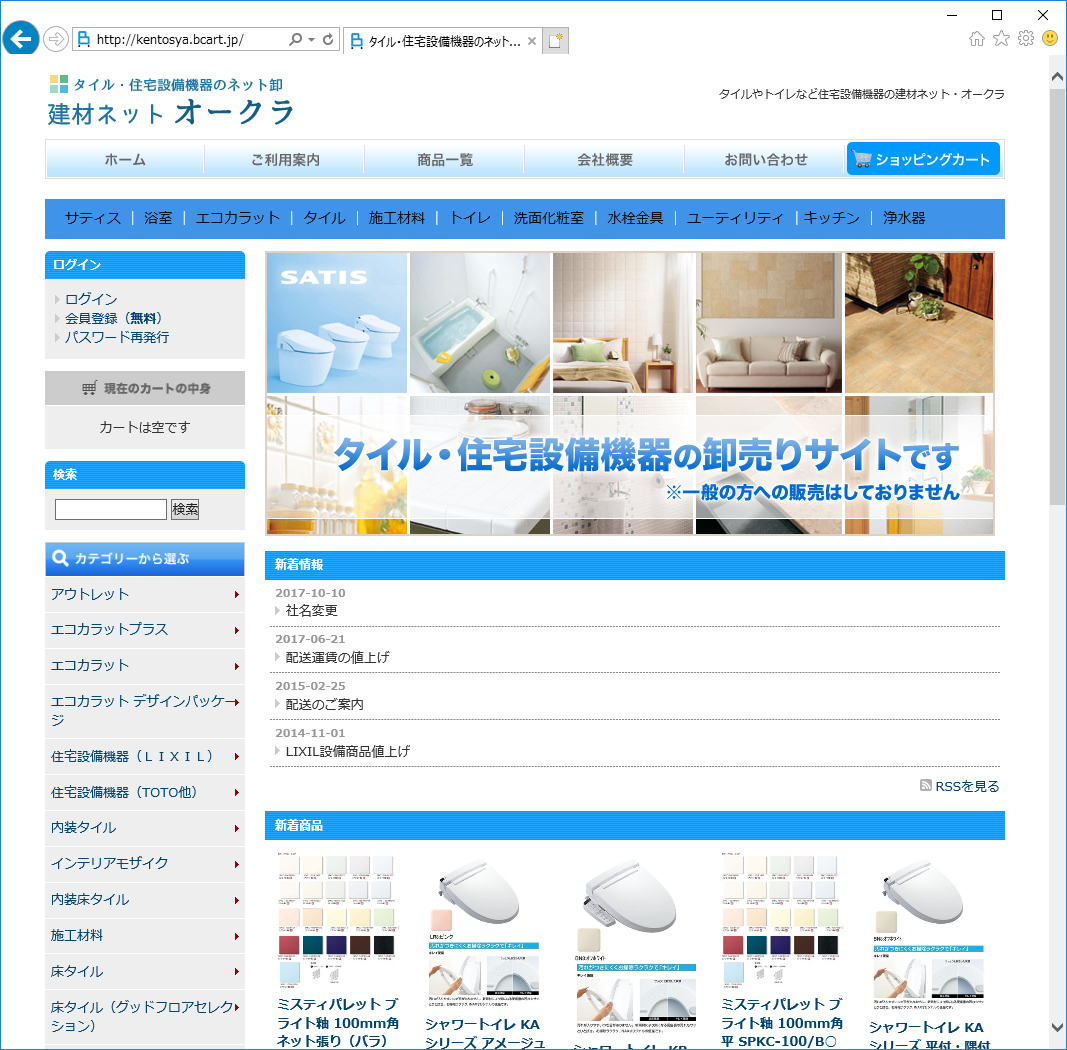This screenshot has width=1067, height=1050.
Task: Open the LIXIL設備商品値上げ news item
Action: 348,751
